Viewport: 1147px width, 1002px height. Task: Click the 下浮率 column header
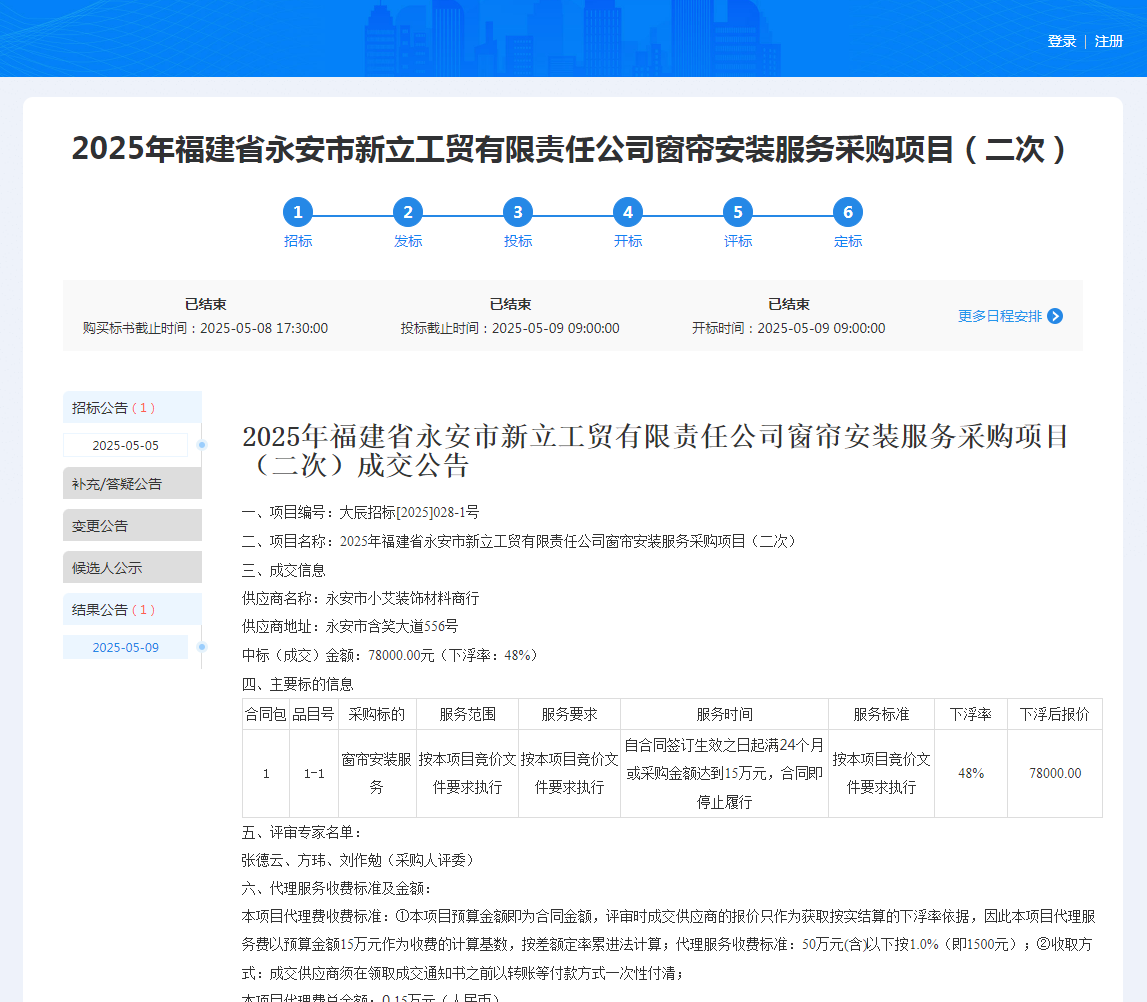971,714
